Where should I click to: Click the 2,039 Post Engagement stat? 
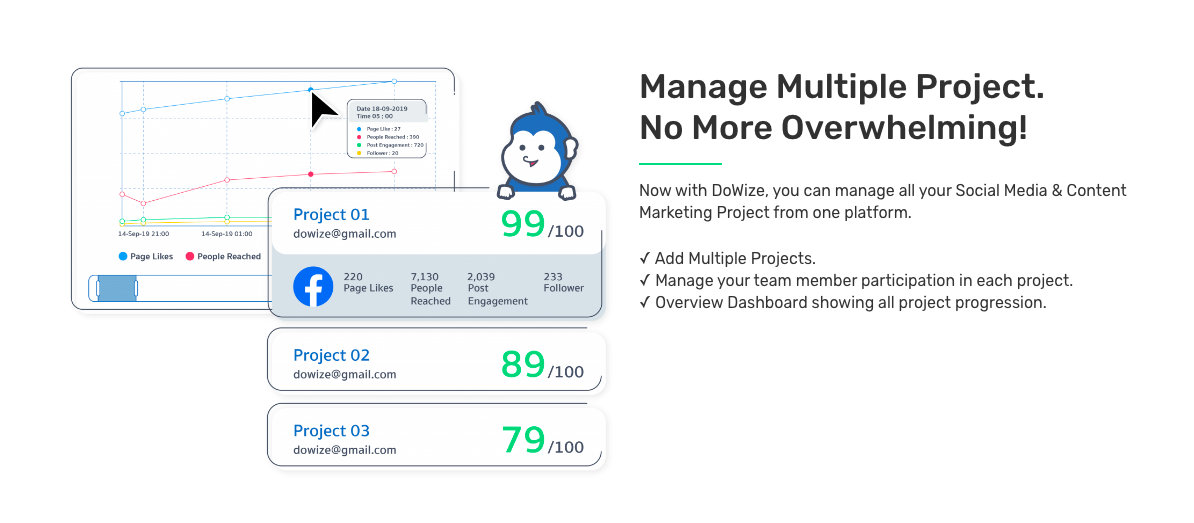pos(497,289)
